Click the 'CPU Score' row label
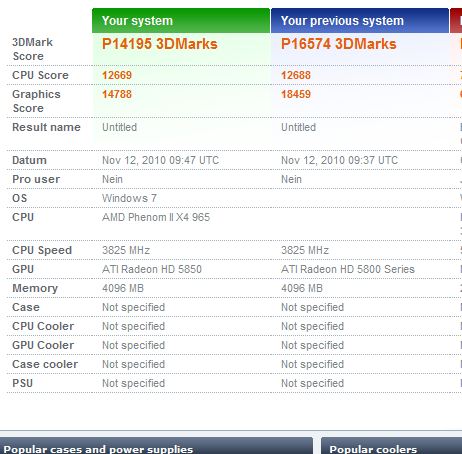The image size is (462, 454). (x=40, y=75)
